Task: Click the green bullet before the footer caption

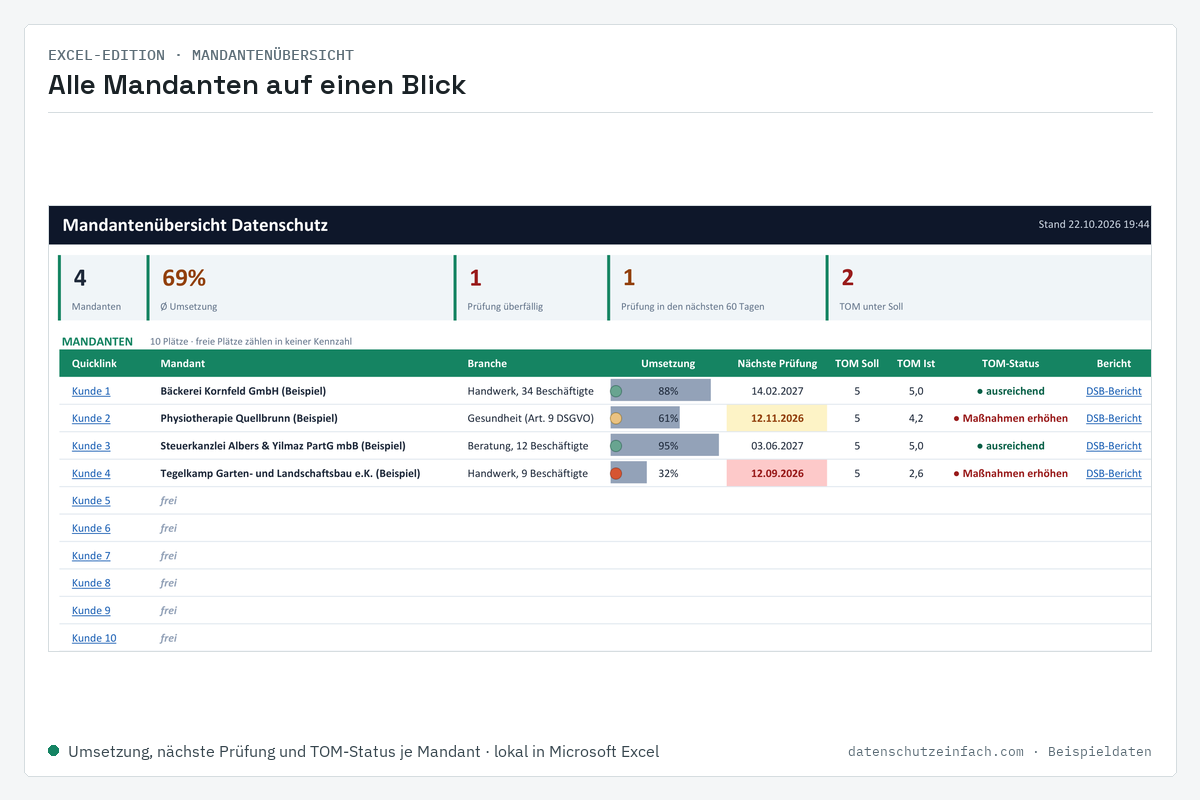Action: click(x=54, y=750)
